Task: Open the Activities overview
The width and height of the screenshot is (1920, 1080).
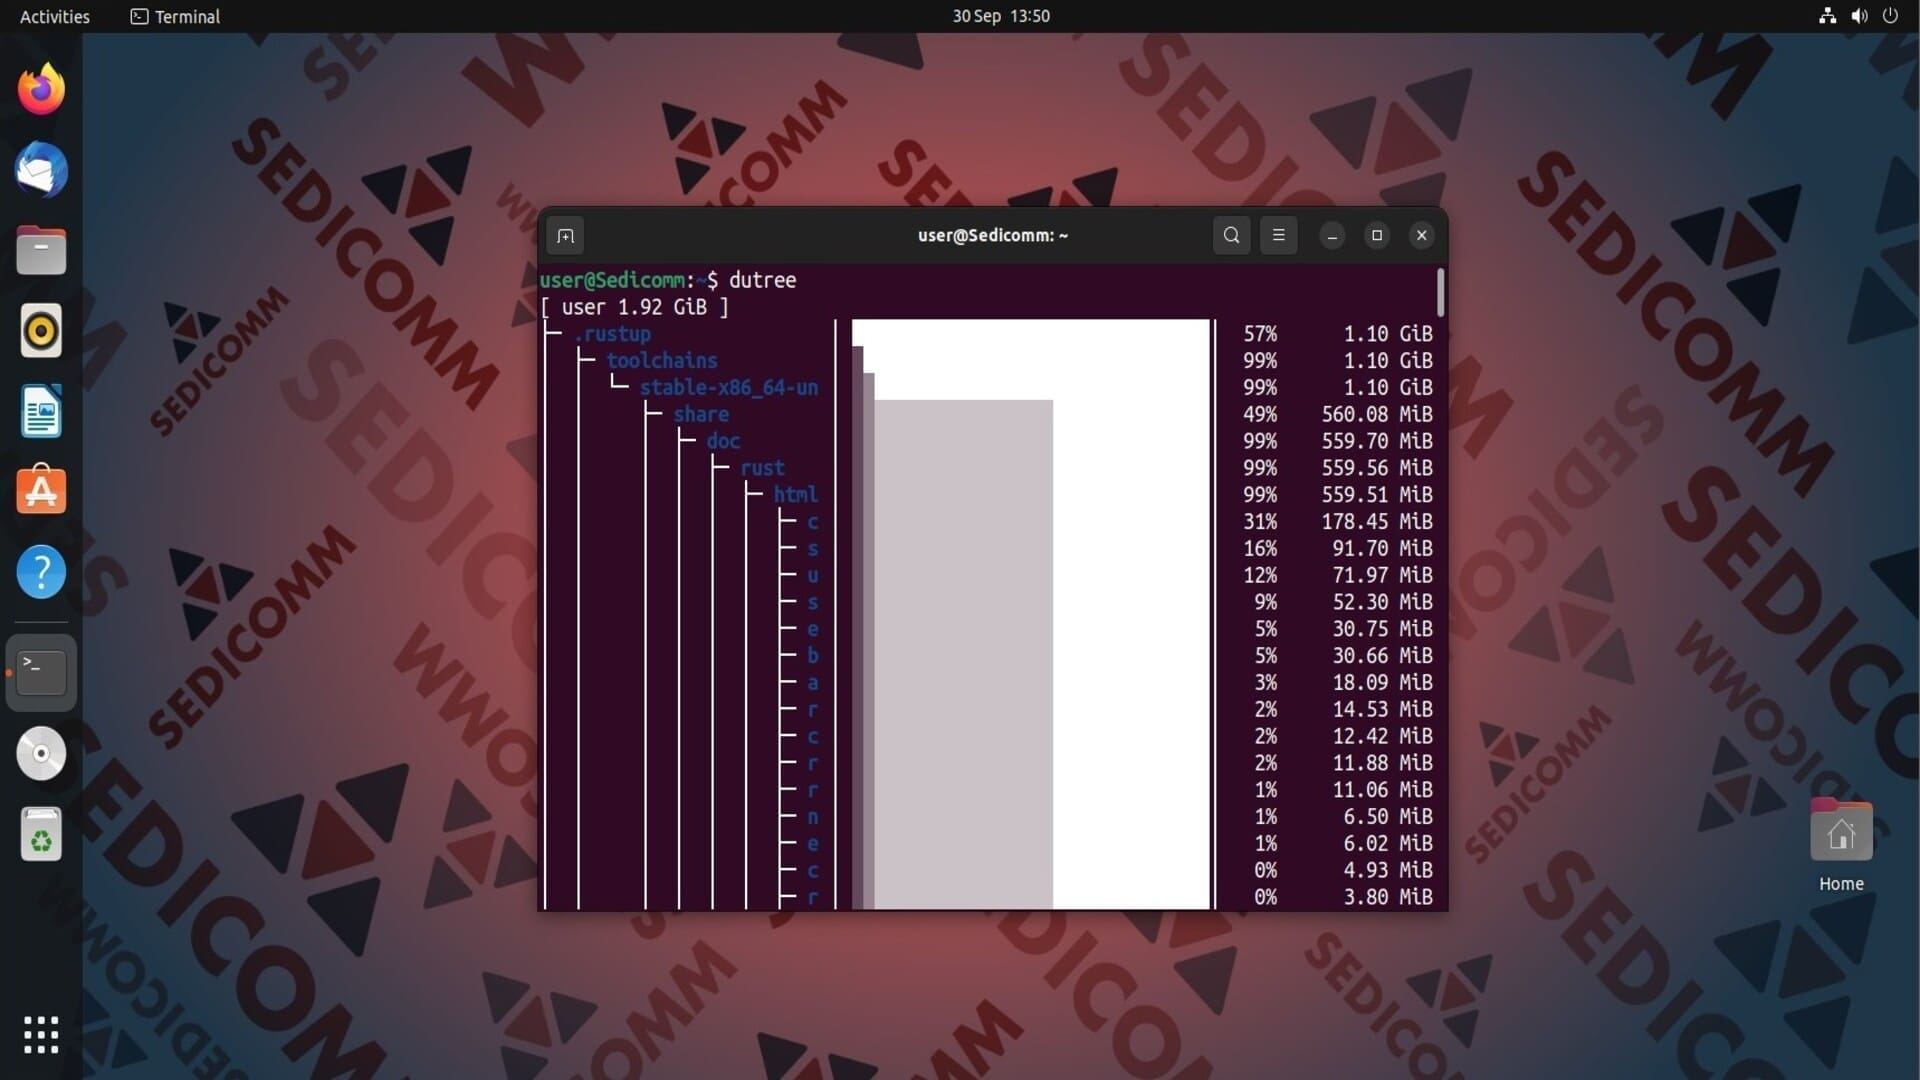Action: tap(55, 16)
